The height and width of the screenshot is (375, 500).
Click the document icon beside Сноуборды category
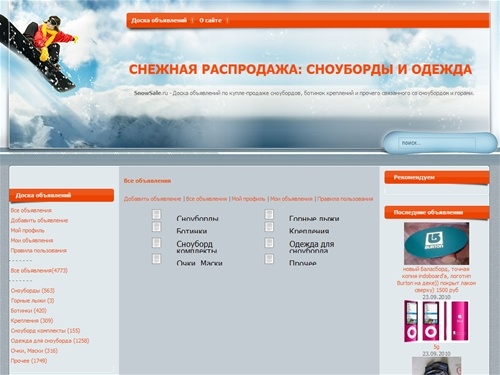157,214
